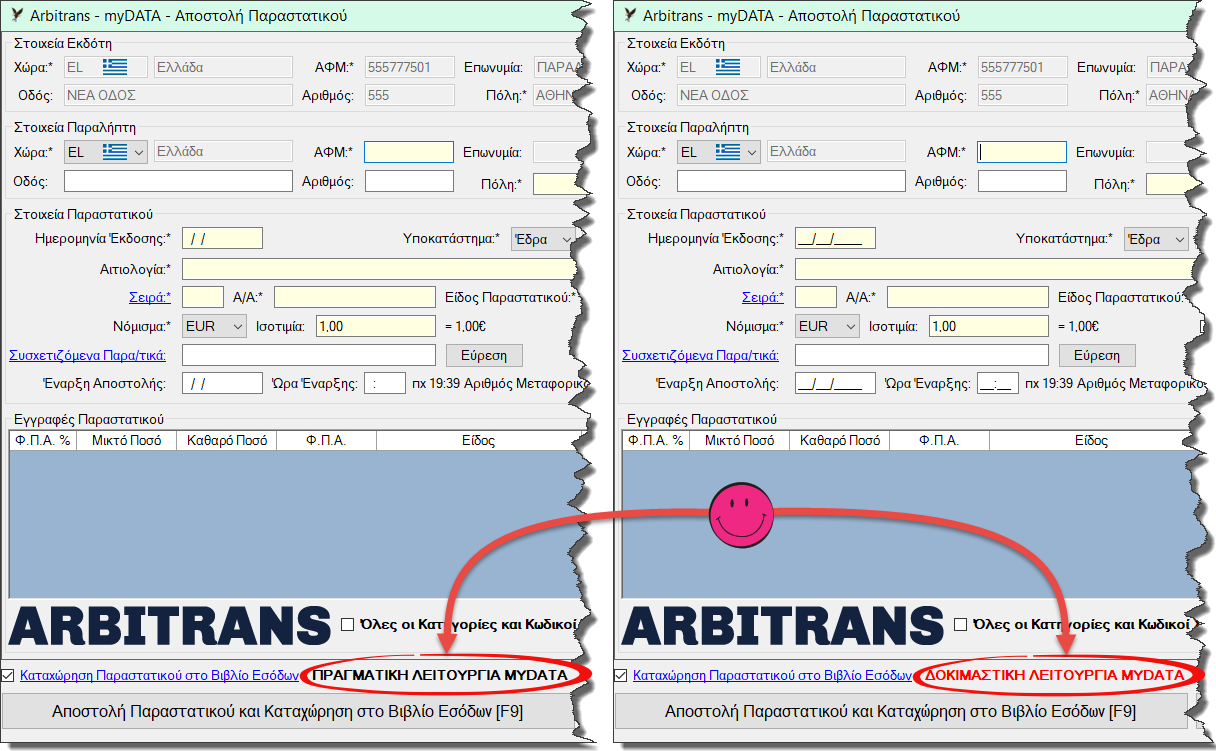Select the 'Φ.Π.Α. %' column header in left window

pos(42,440)
